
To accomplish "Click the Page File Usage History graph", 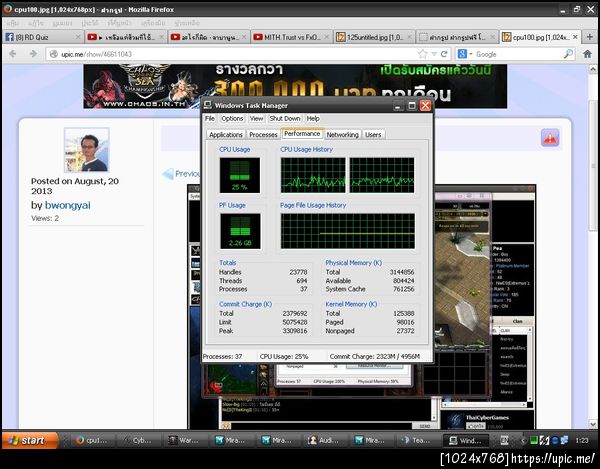I will [x=347, y=231].
